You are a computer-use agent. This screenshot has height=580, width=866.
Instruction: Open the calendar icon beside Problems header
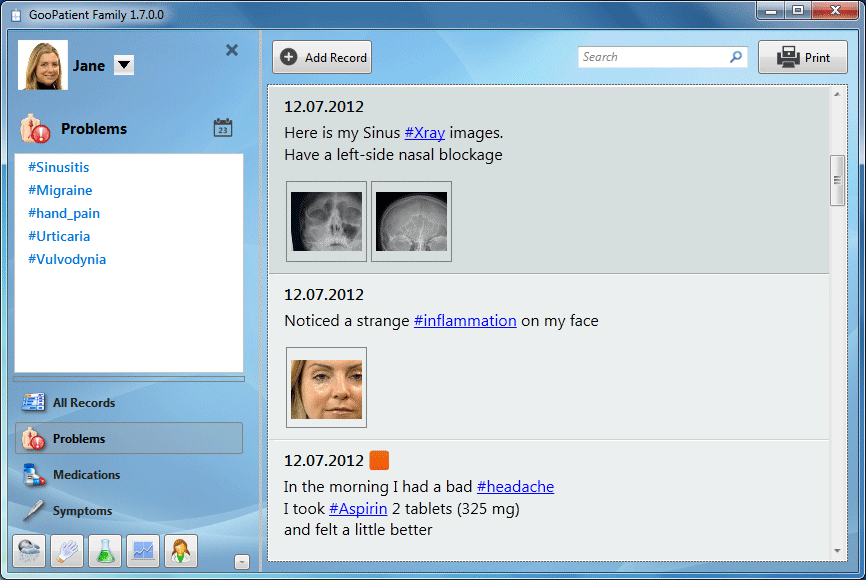click(x=223, y=128)
